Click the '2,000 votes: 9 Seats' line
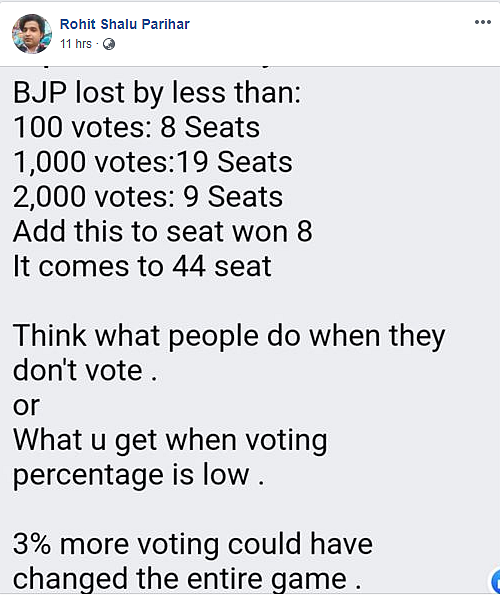This screenshot has height=595, width=500. click(148, 197)
